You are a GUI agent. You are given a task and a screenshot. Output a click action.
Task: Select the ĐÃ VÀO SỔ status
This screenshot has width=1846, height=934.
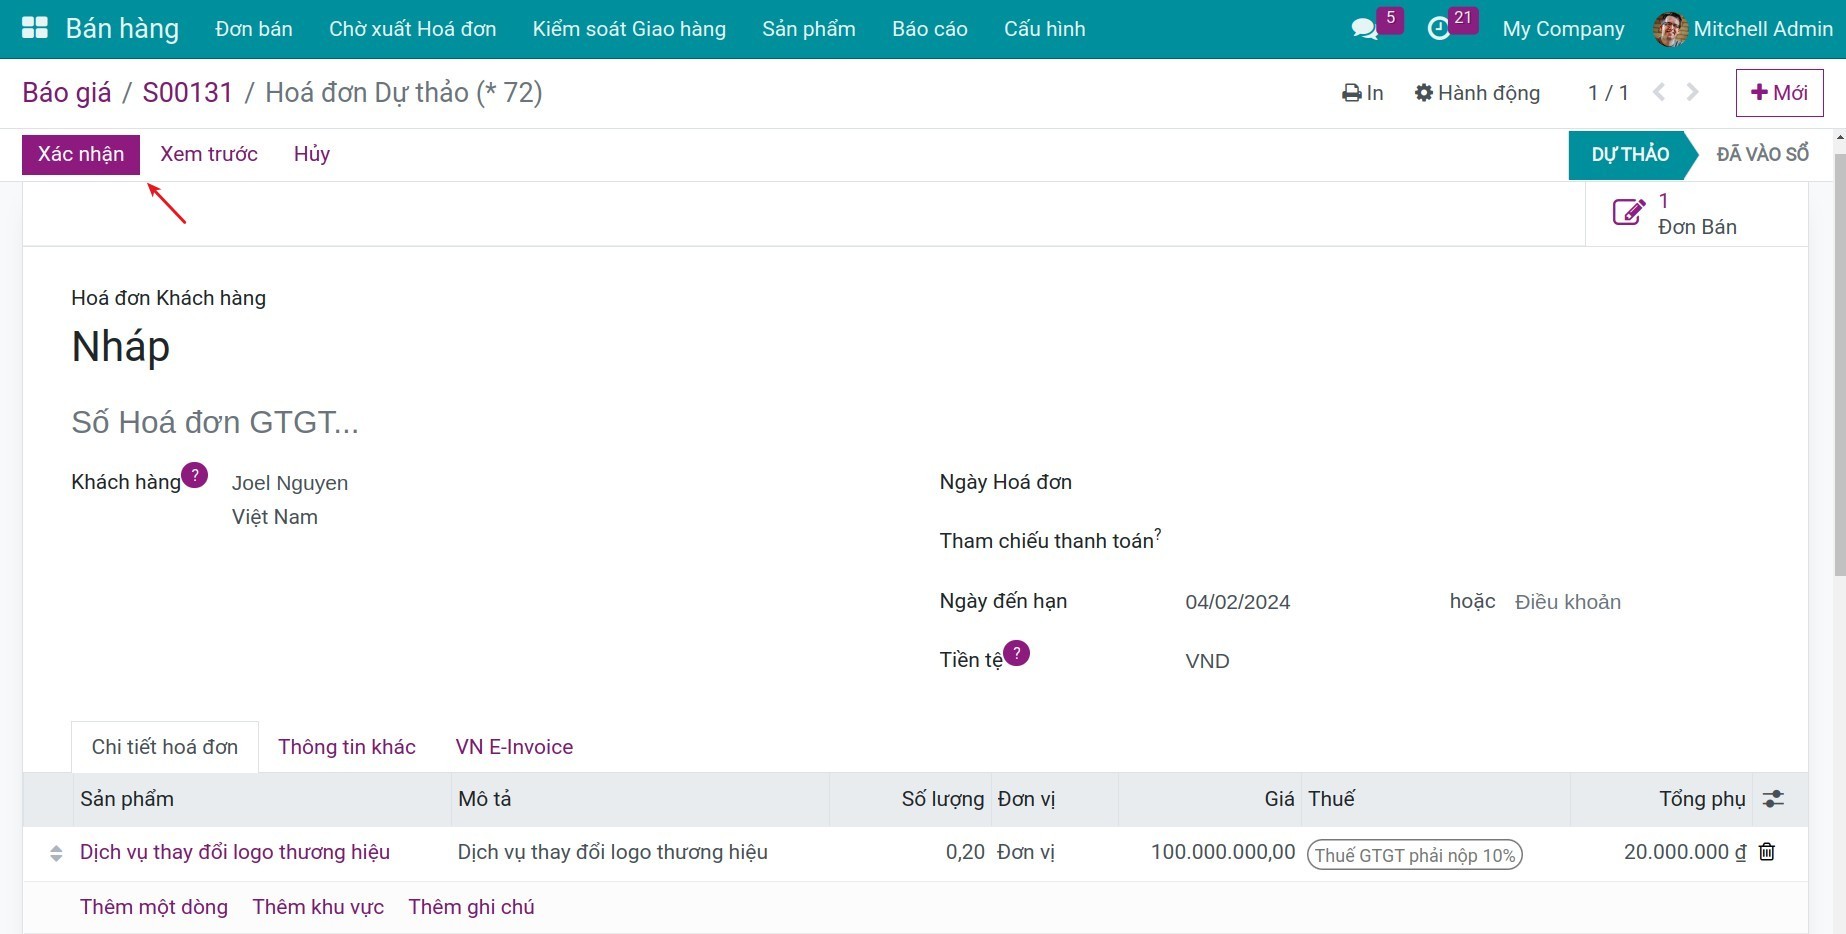[1762, 154]
